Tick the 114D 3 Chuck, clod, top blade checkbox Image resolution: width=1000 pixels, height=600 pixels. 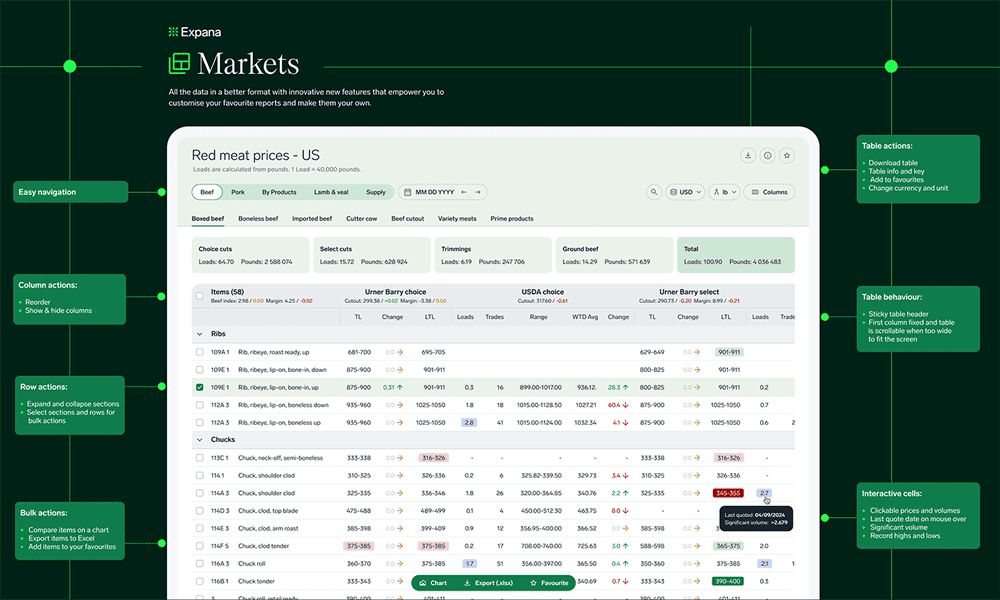[x=200, y=511]
